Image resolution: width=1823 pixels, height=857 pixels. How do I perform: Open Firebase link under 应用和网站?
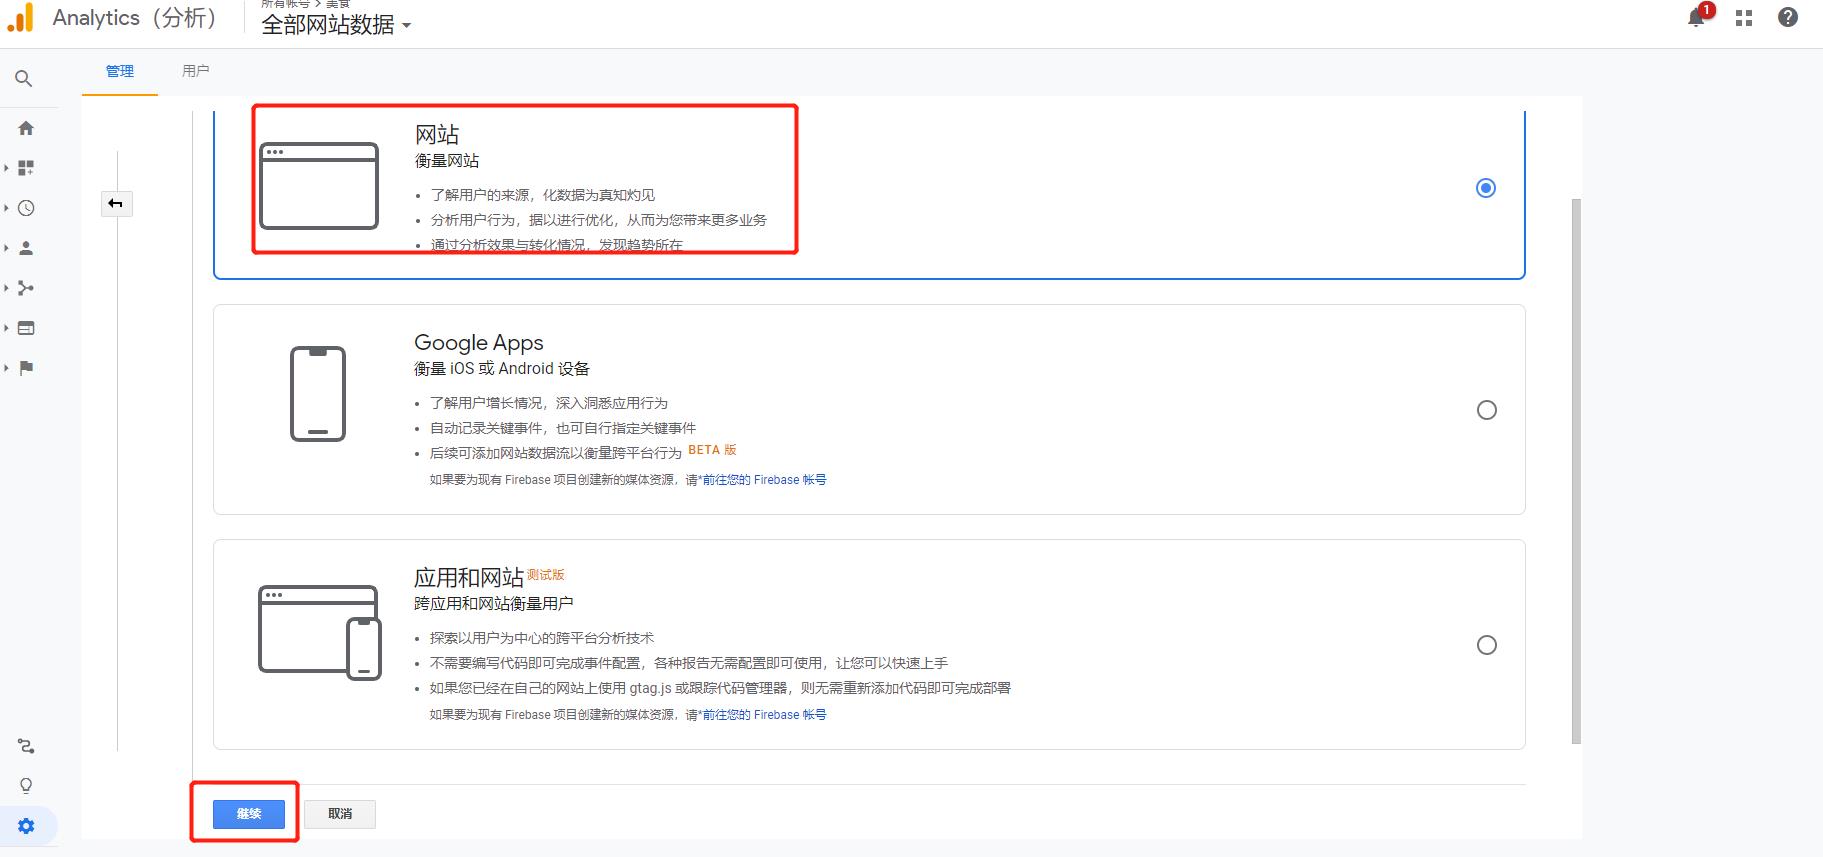point(764,715)
